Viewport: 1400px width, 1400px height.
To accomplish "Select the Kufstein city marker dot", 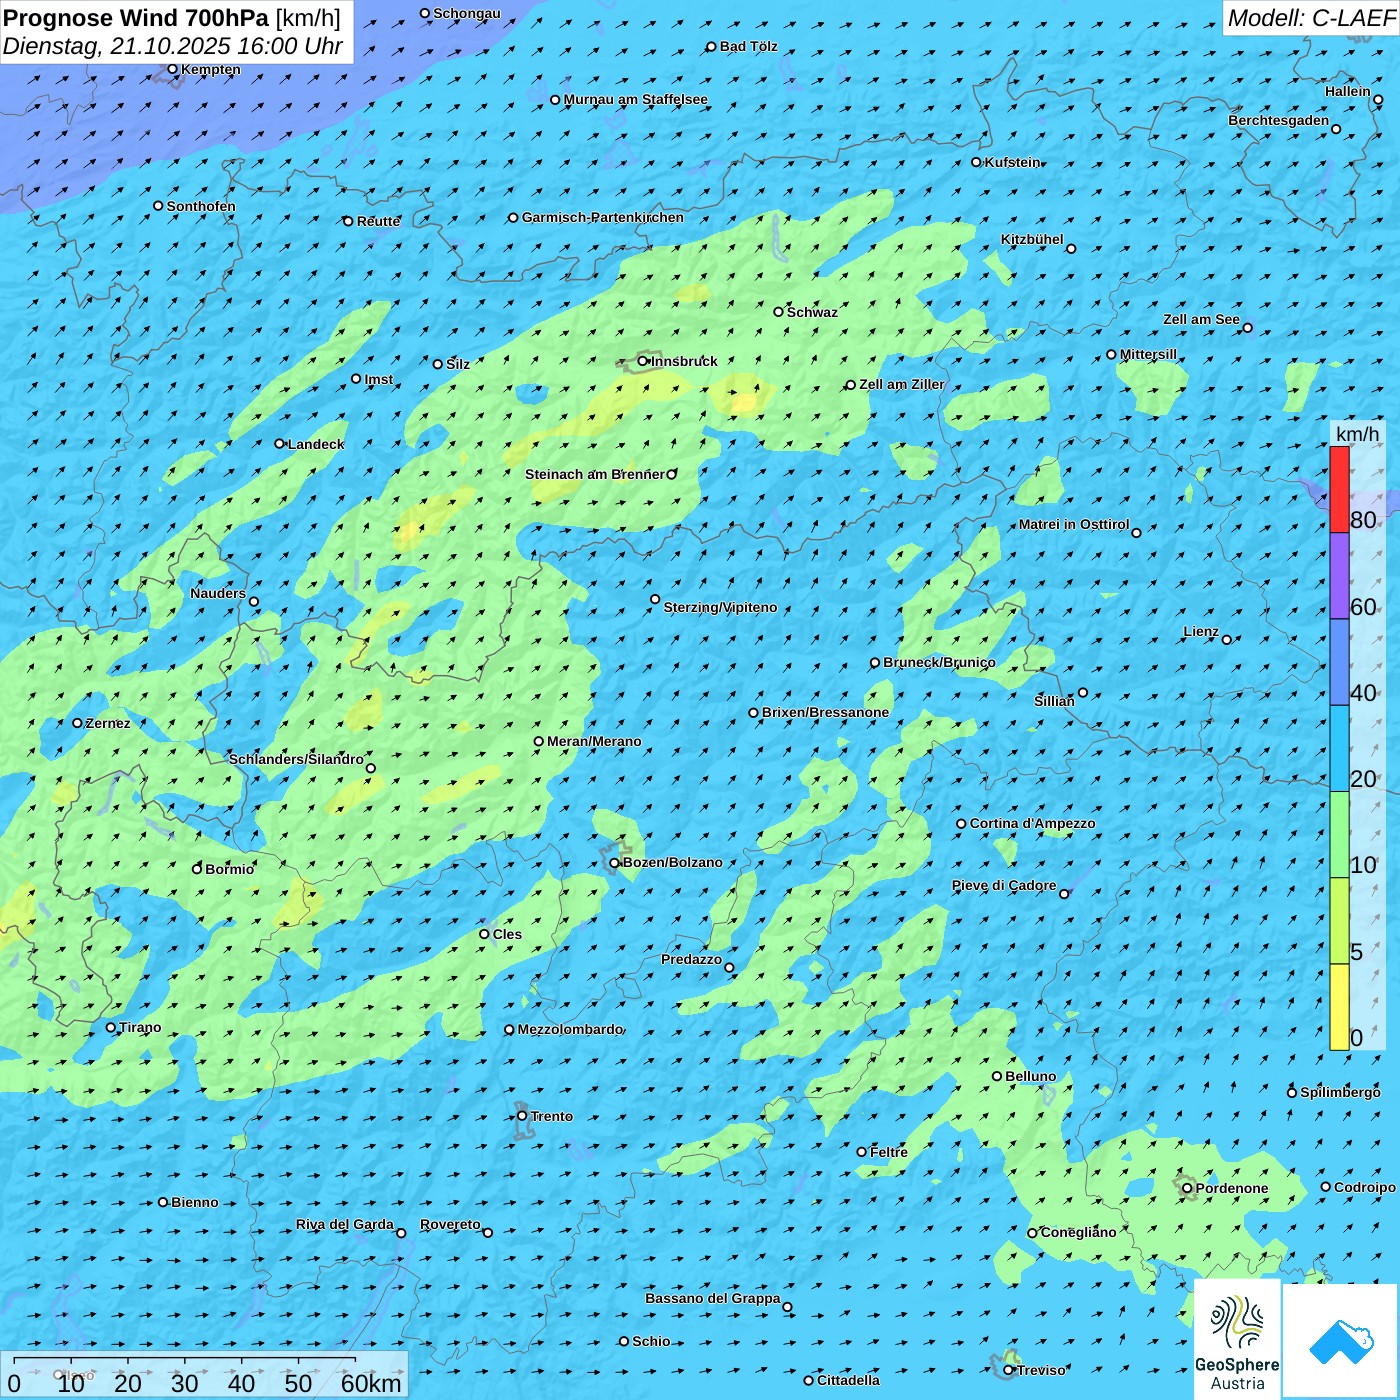I will tap(977, 162).
